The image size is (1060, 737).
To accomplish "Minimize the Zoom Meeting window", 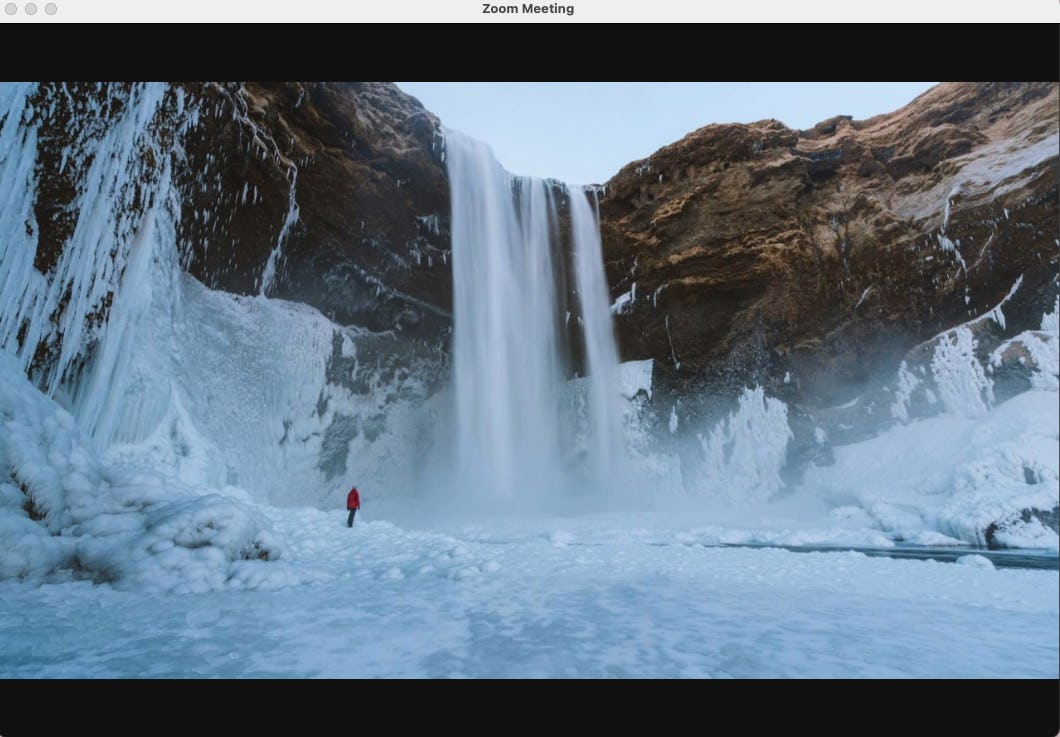I will point(29,9).
